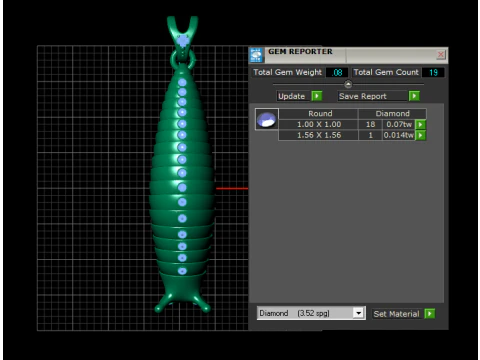The image size is (480, 360).
Task: Close the Gem Reporter panel
Action: (441, 54)
